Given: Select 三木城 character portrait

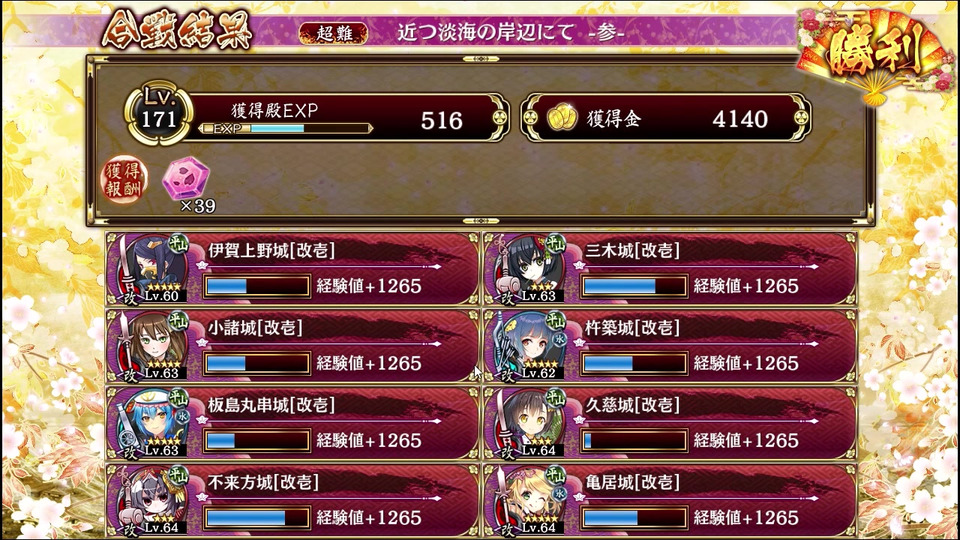Looking at the screenshot, I should pyautogui.click(x=529, y=269).
